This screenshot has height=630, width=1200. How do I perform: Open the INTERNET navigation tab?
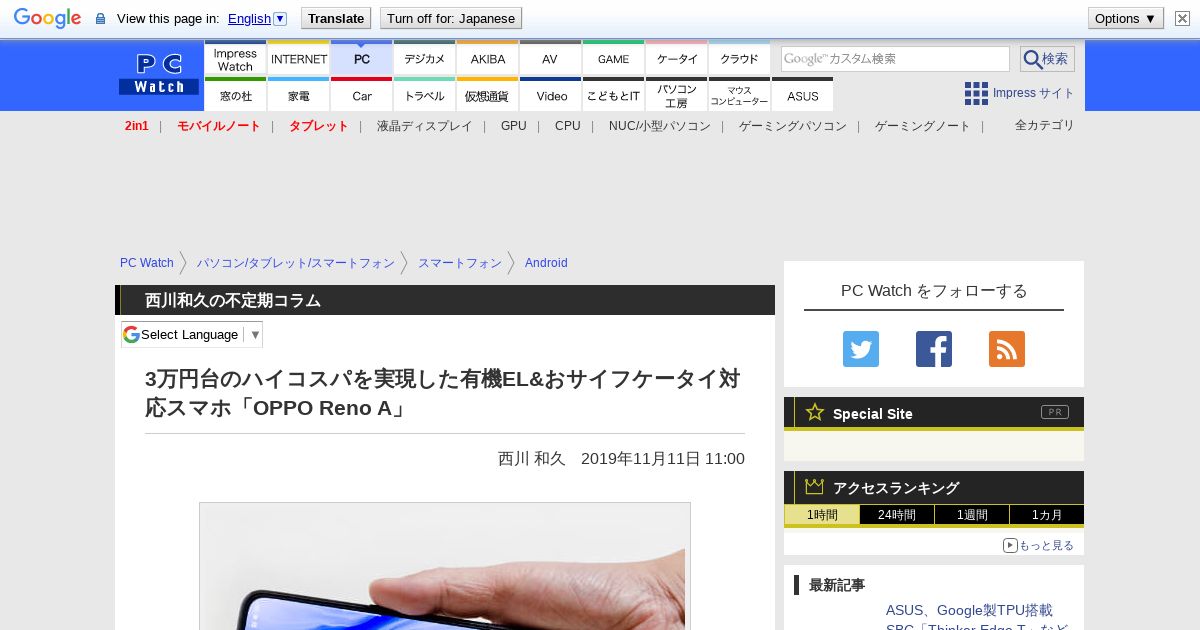coord(299,59)
